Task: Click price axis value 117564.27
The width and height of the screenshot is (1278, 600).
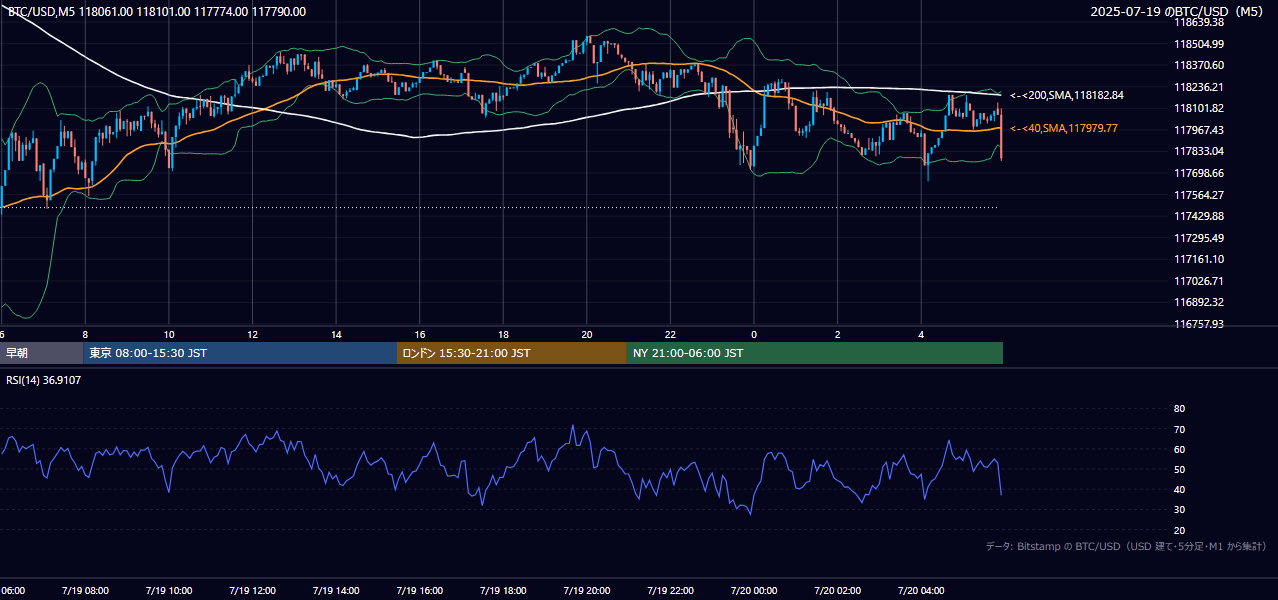Action: [x=1200, y=195]
